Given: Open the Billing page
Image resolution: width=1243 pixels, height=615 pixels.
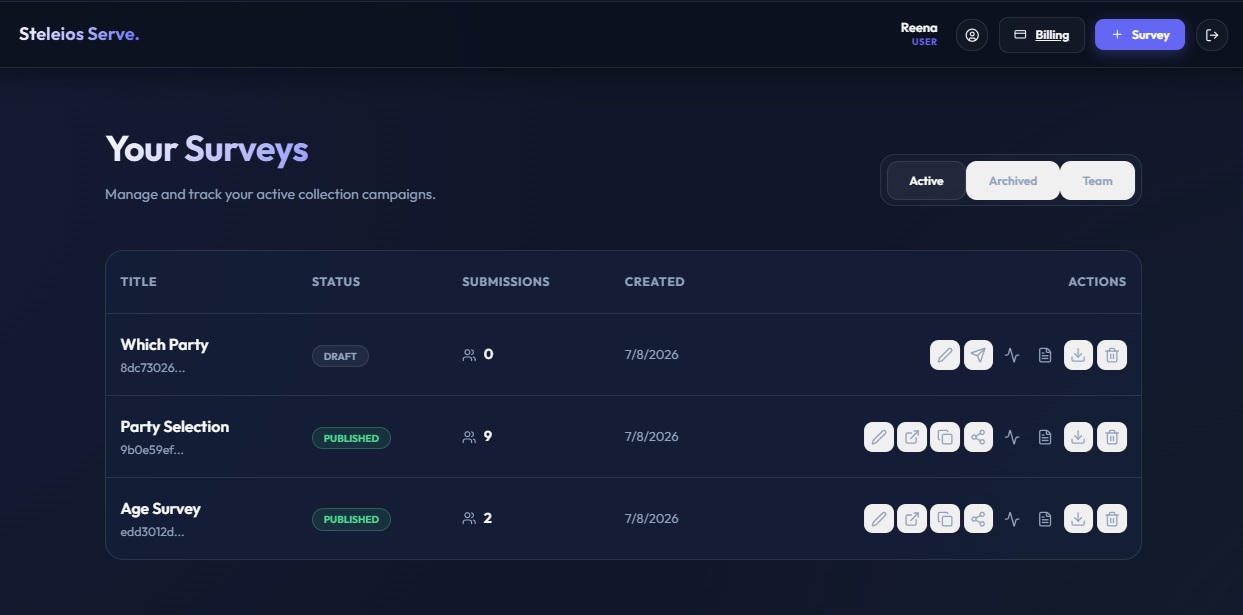Looking at the screenshot, I should [x=1041, y=35].
